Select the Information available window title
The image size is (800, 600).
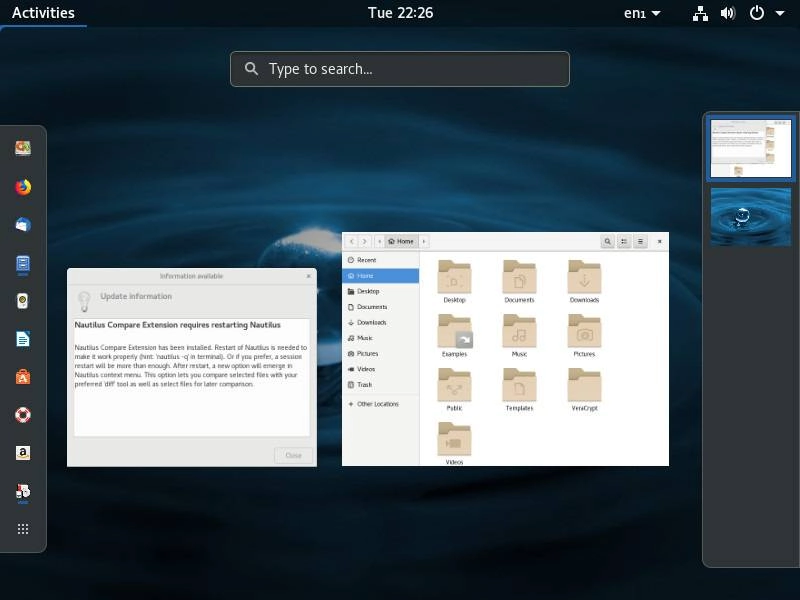[191, 276]
